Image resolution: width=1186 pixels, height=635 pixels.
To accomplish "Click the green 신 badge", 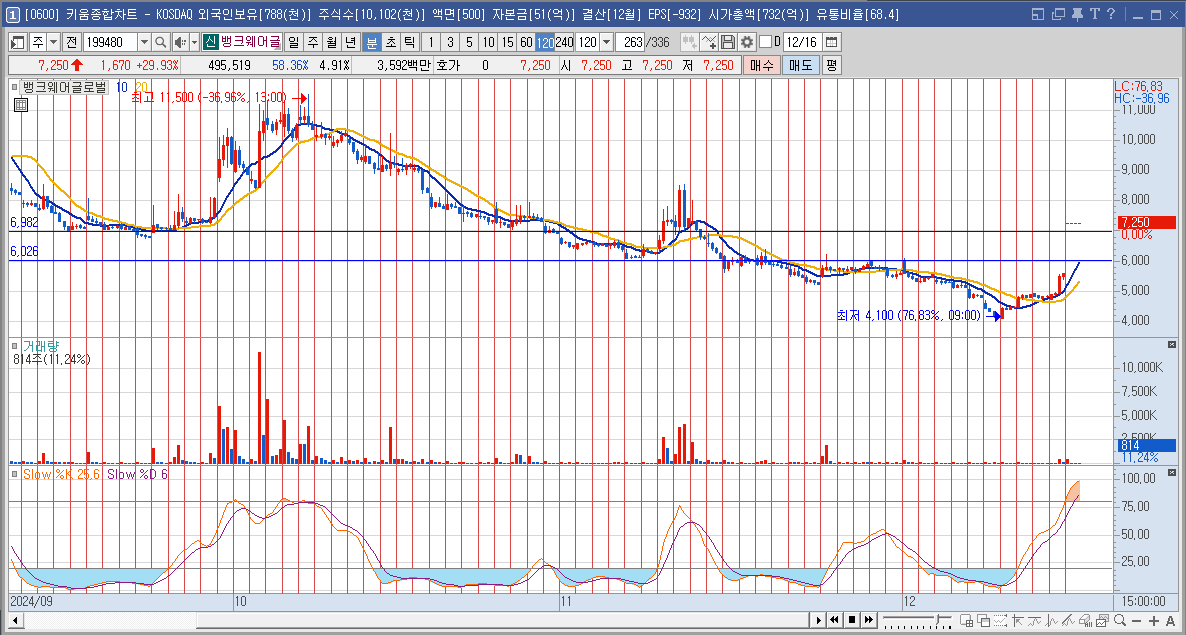I will coord(210,42).
